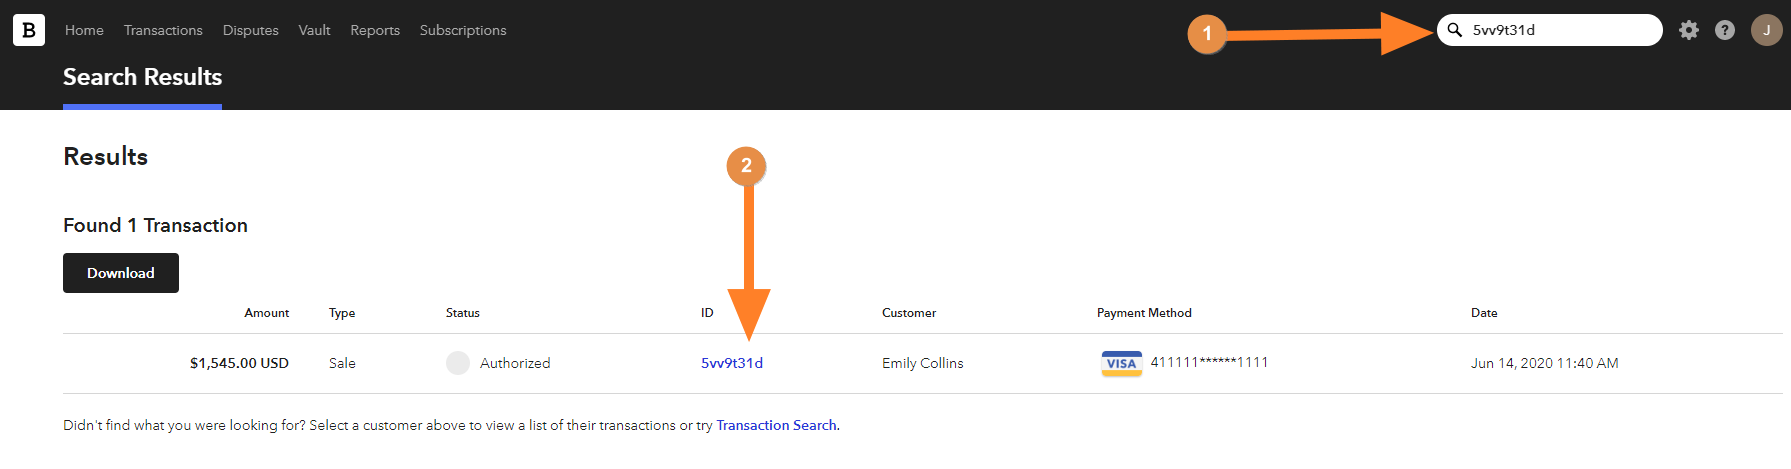Follow the Transaction Search link

(x=776, y=425)
